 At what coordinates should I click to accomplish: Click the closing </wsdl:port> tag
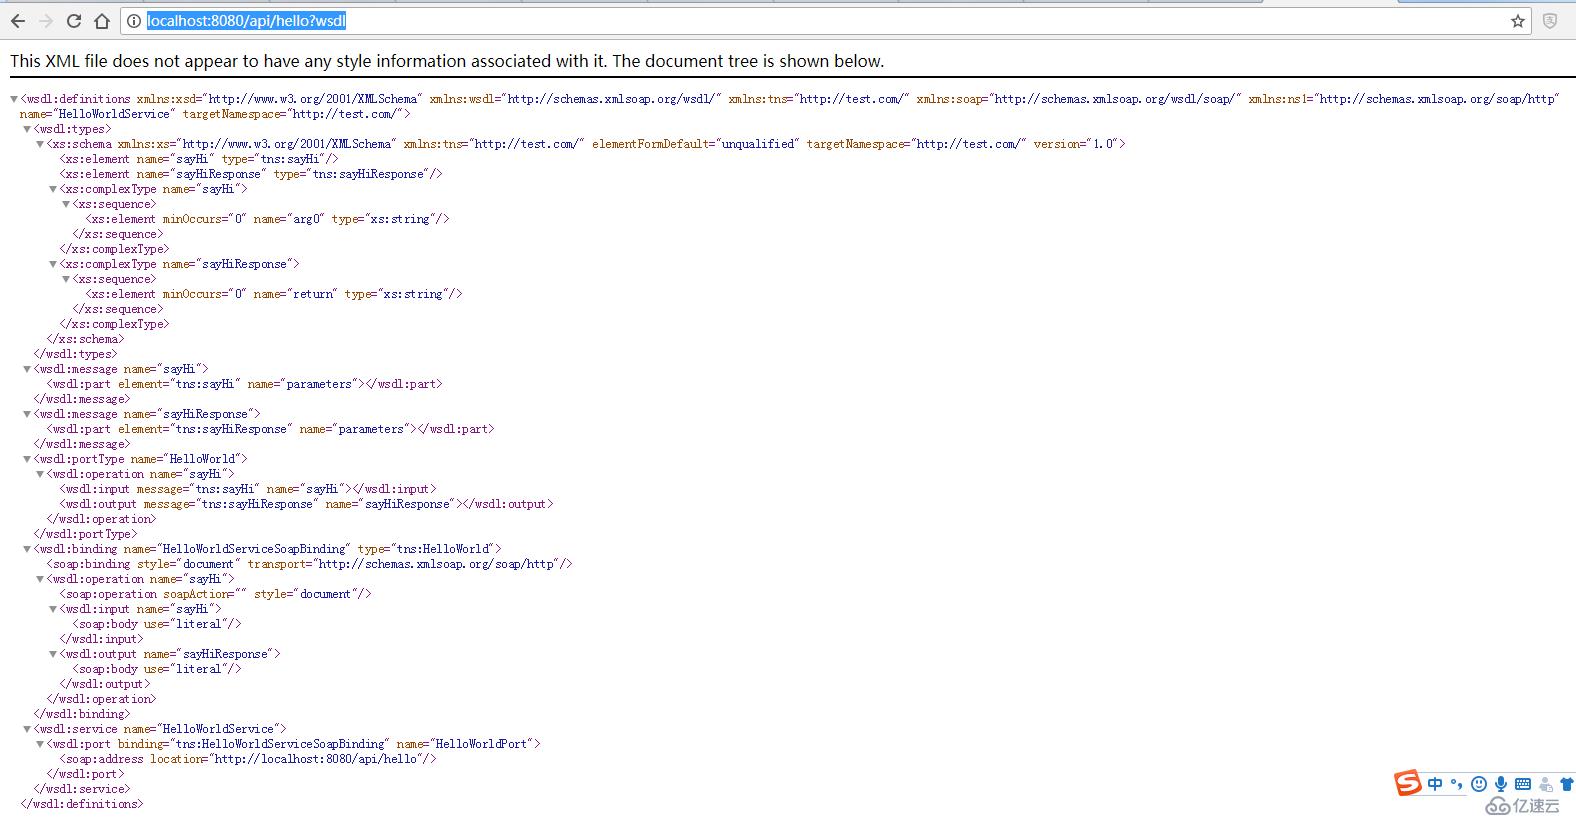point(85,774)
